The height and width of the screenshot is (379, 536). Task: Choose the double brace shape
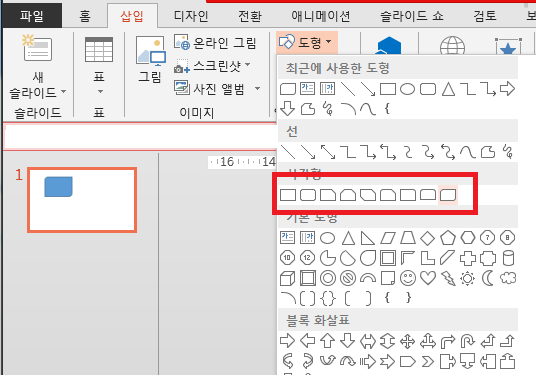point(328,299)
